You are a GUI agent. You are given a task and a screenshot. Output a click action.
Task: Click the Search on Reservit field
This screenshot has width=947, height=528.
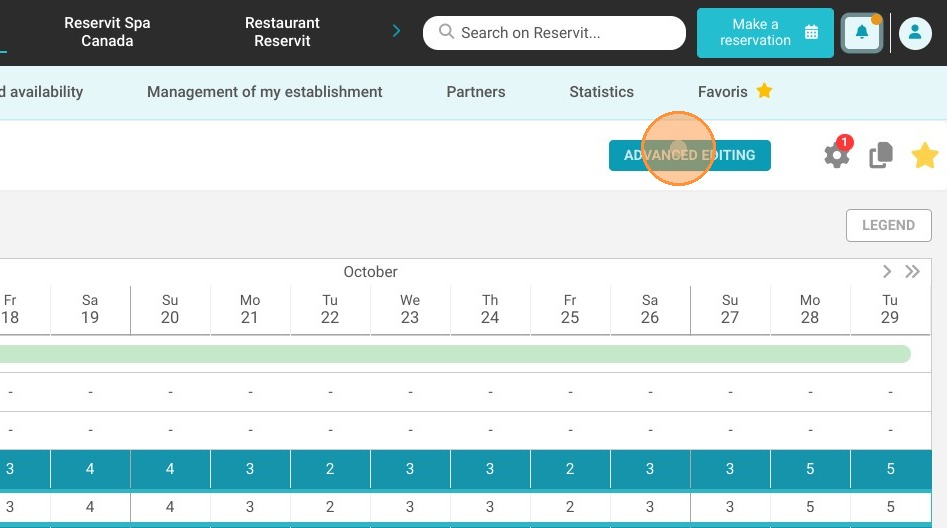coord(554,33)
